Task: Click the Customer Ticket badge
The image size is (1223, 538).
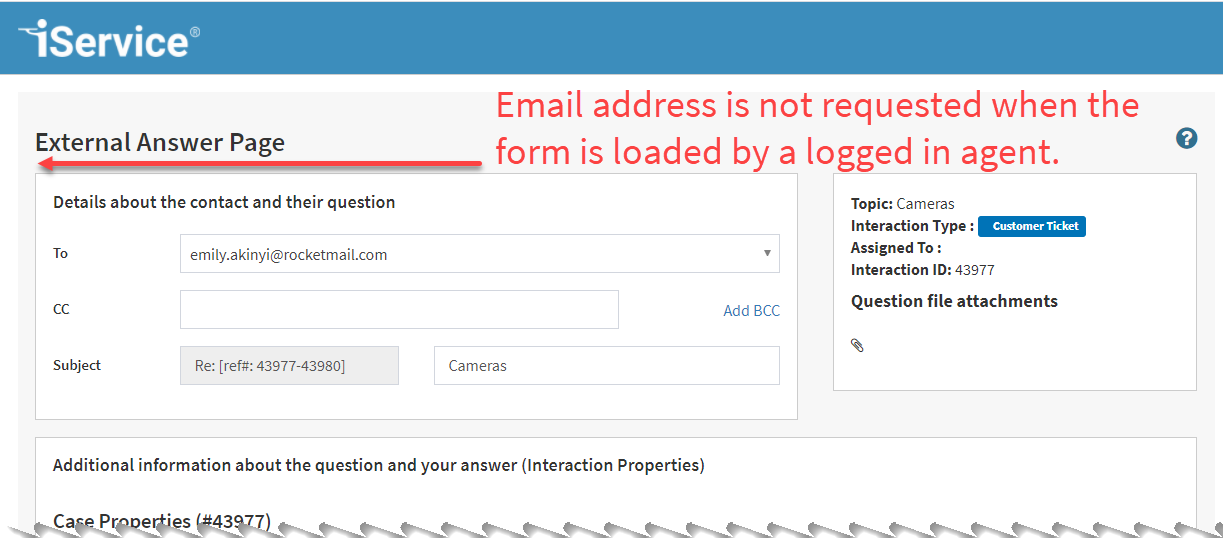Action: coord(1032,226)
